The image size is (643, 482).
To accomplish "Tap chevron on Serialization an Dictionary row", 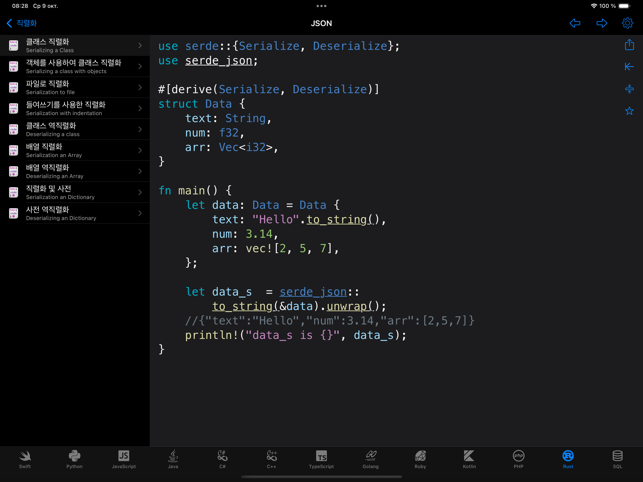I will point(140,192).
